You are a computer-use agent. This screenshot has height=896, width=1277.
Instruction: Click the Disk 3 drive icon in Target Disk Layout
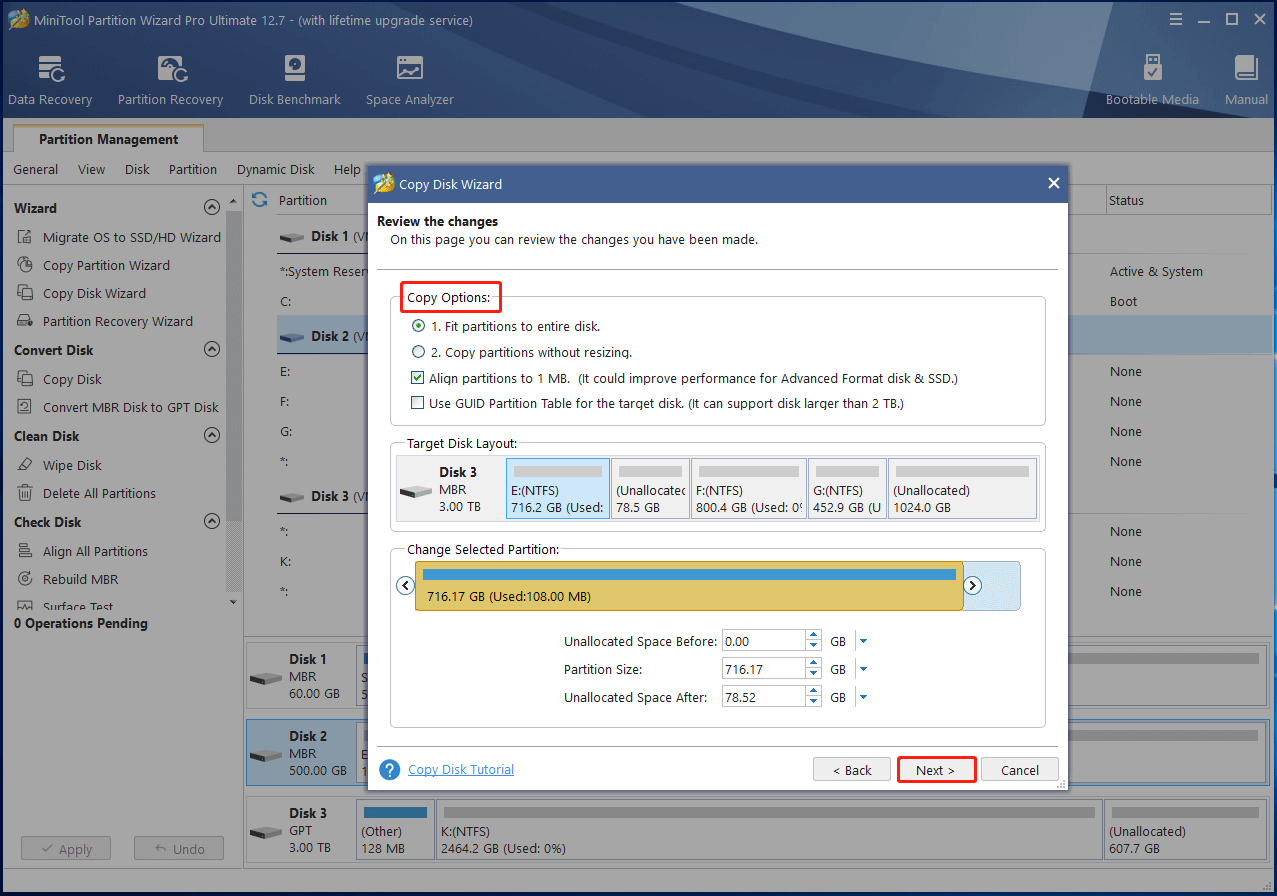click(x=415, y=493)
